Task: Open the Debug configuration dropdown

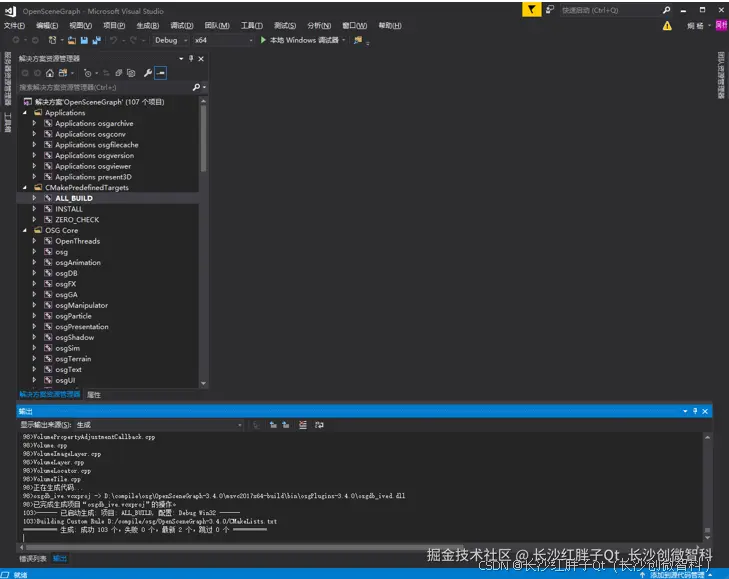Action: (x=171, y=40)
